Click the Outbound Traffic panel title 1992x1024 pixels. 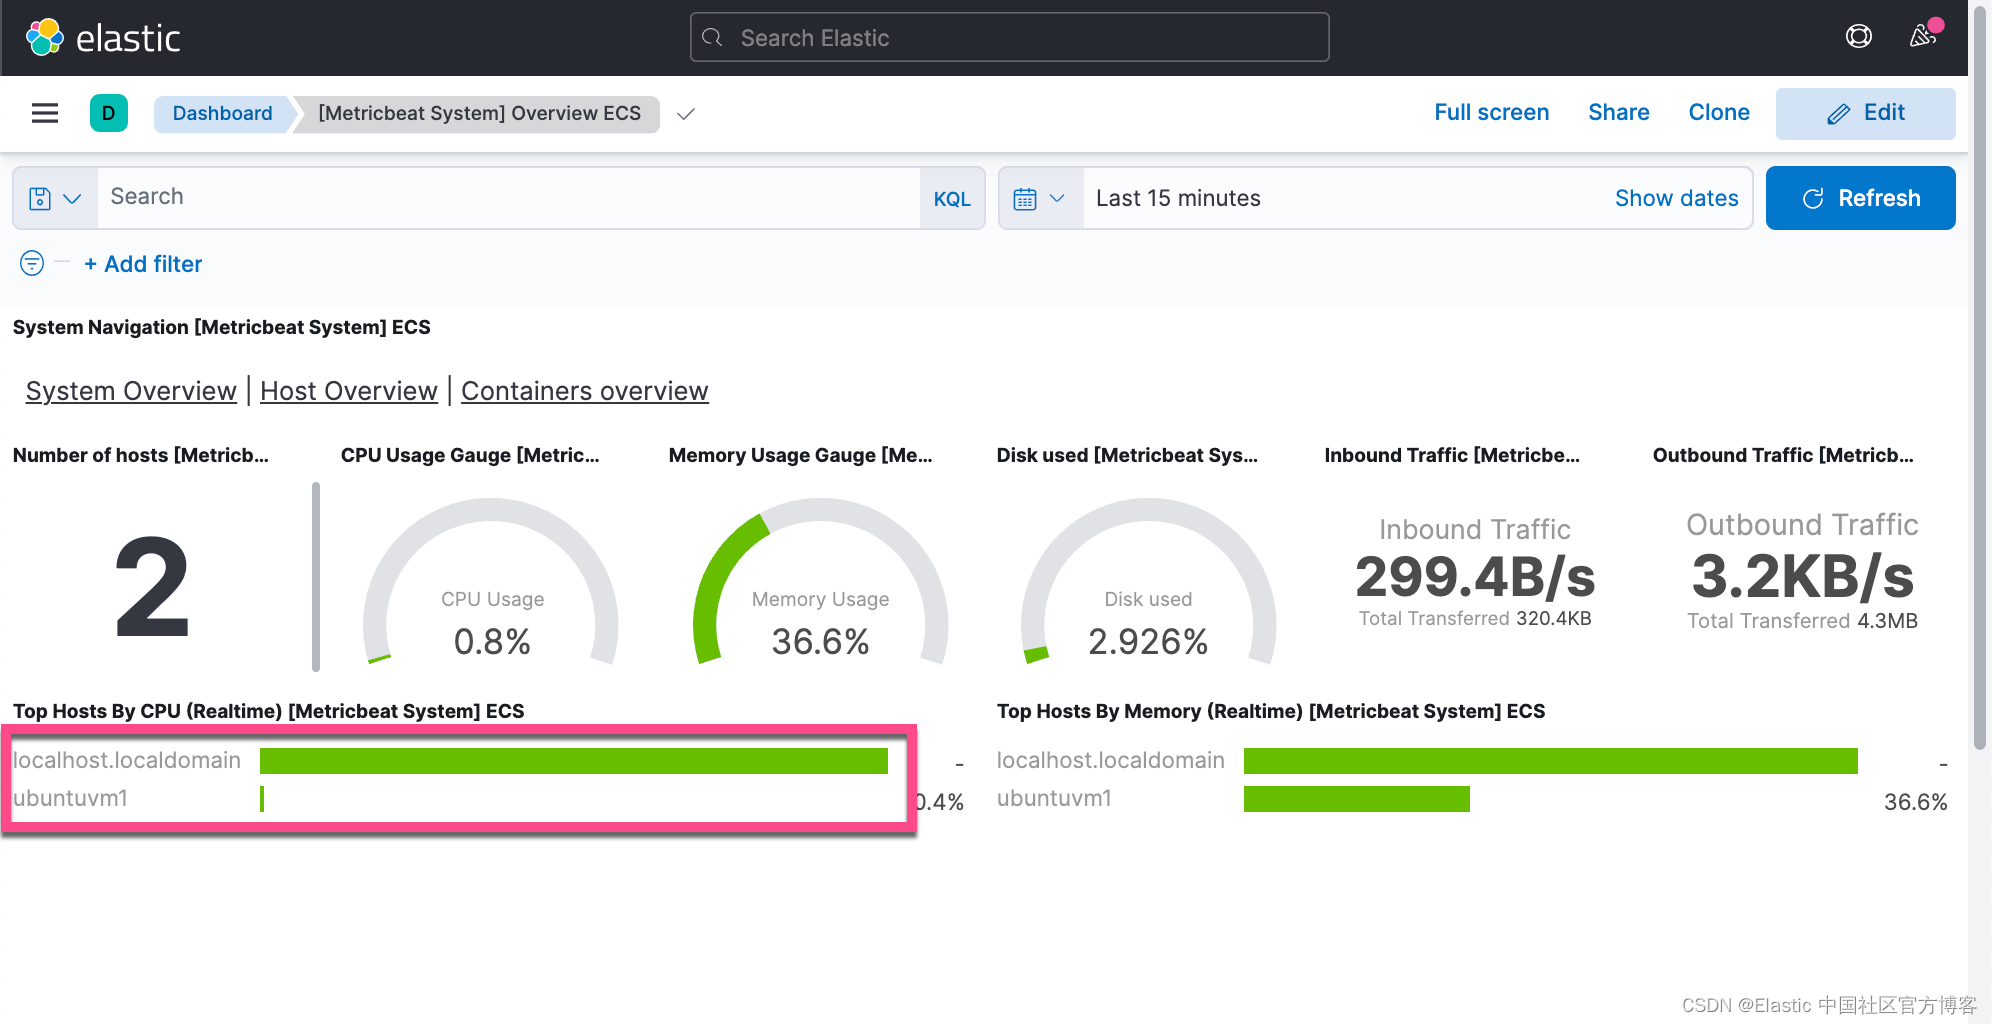1783,455
